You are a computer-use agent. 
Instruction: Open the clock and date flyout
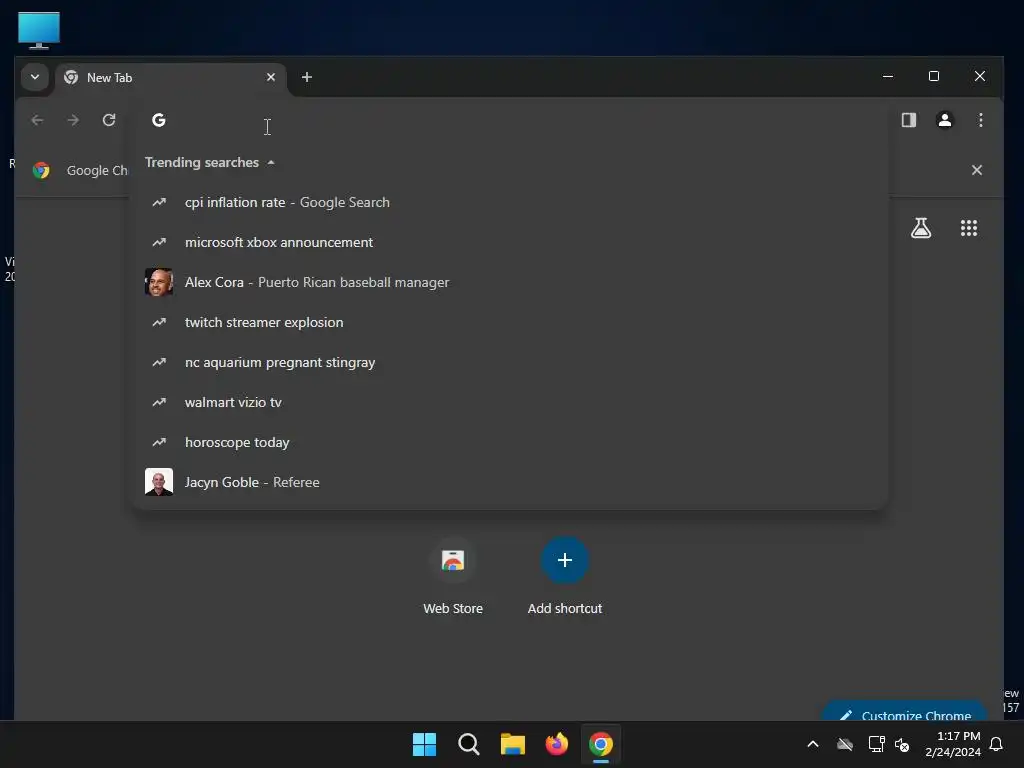pyautogui.click(x=953, y=744)
